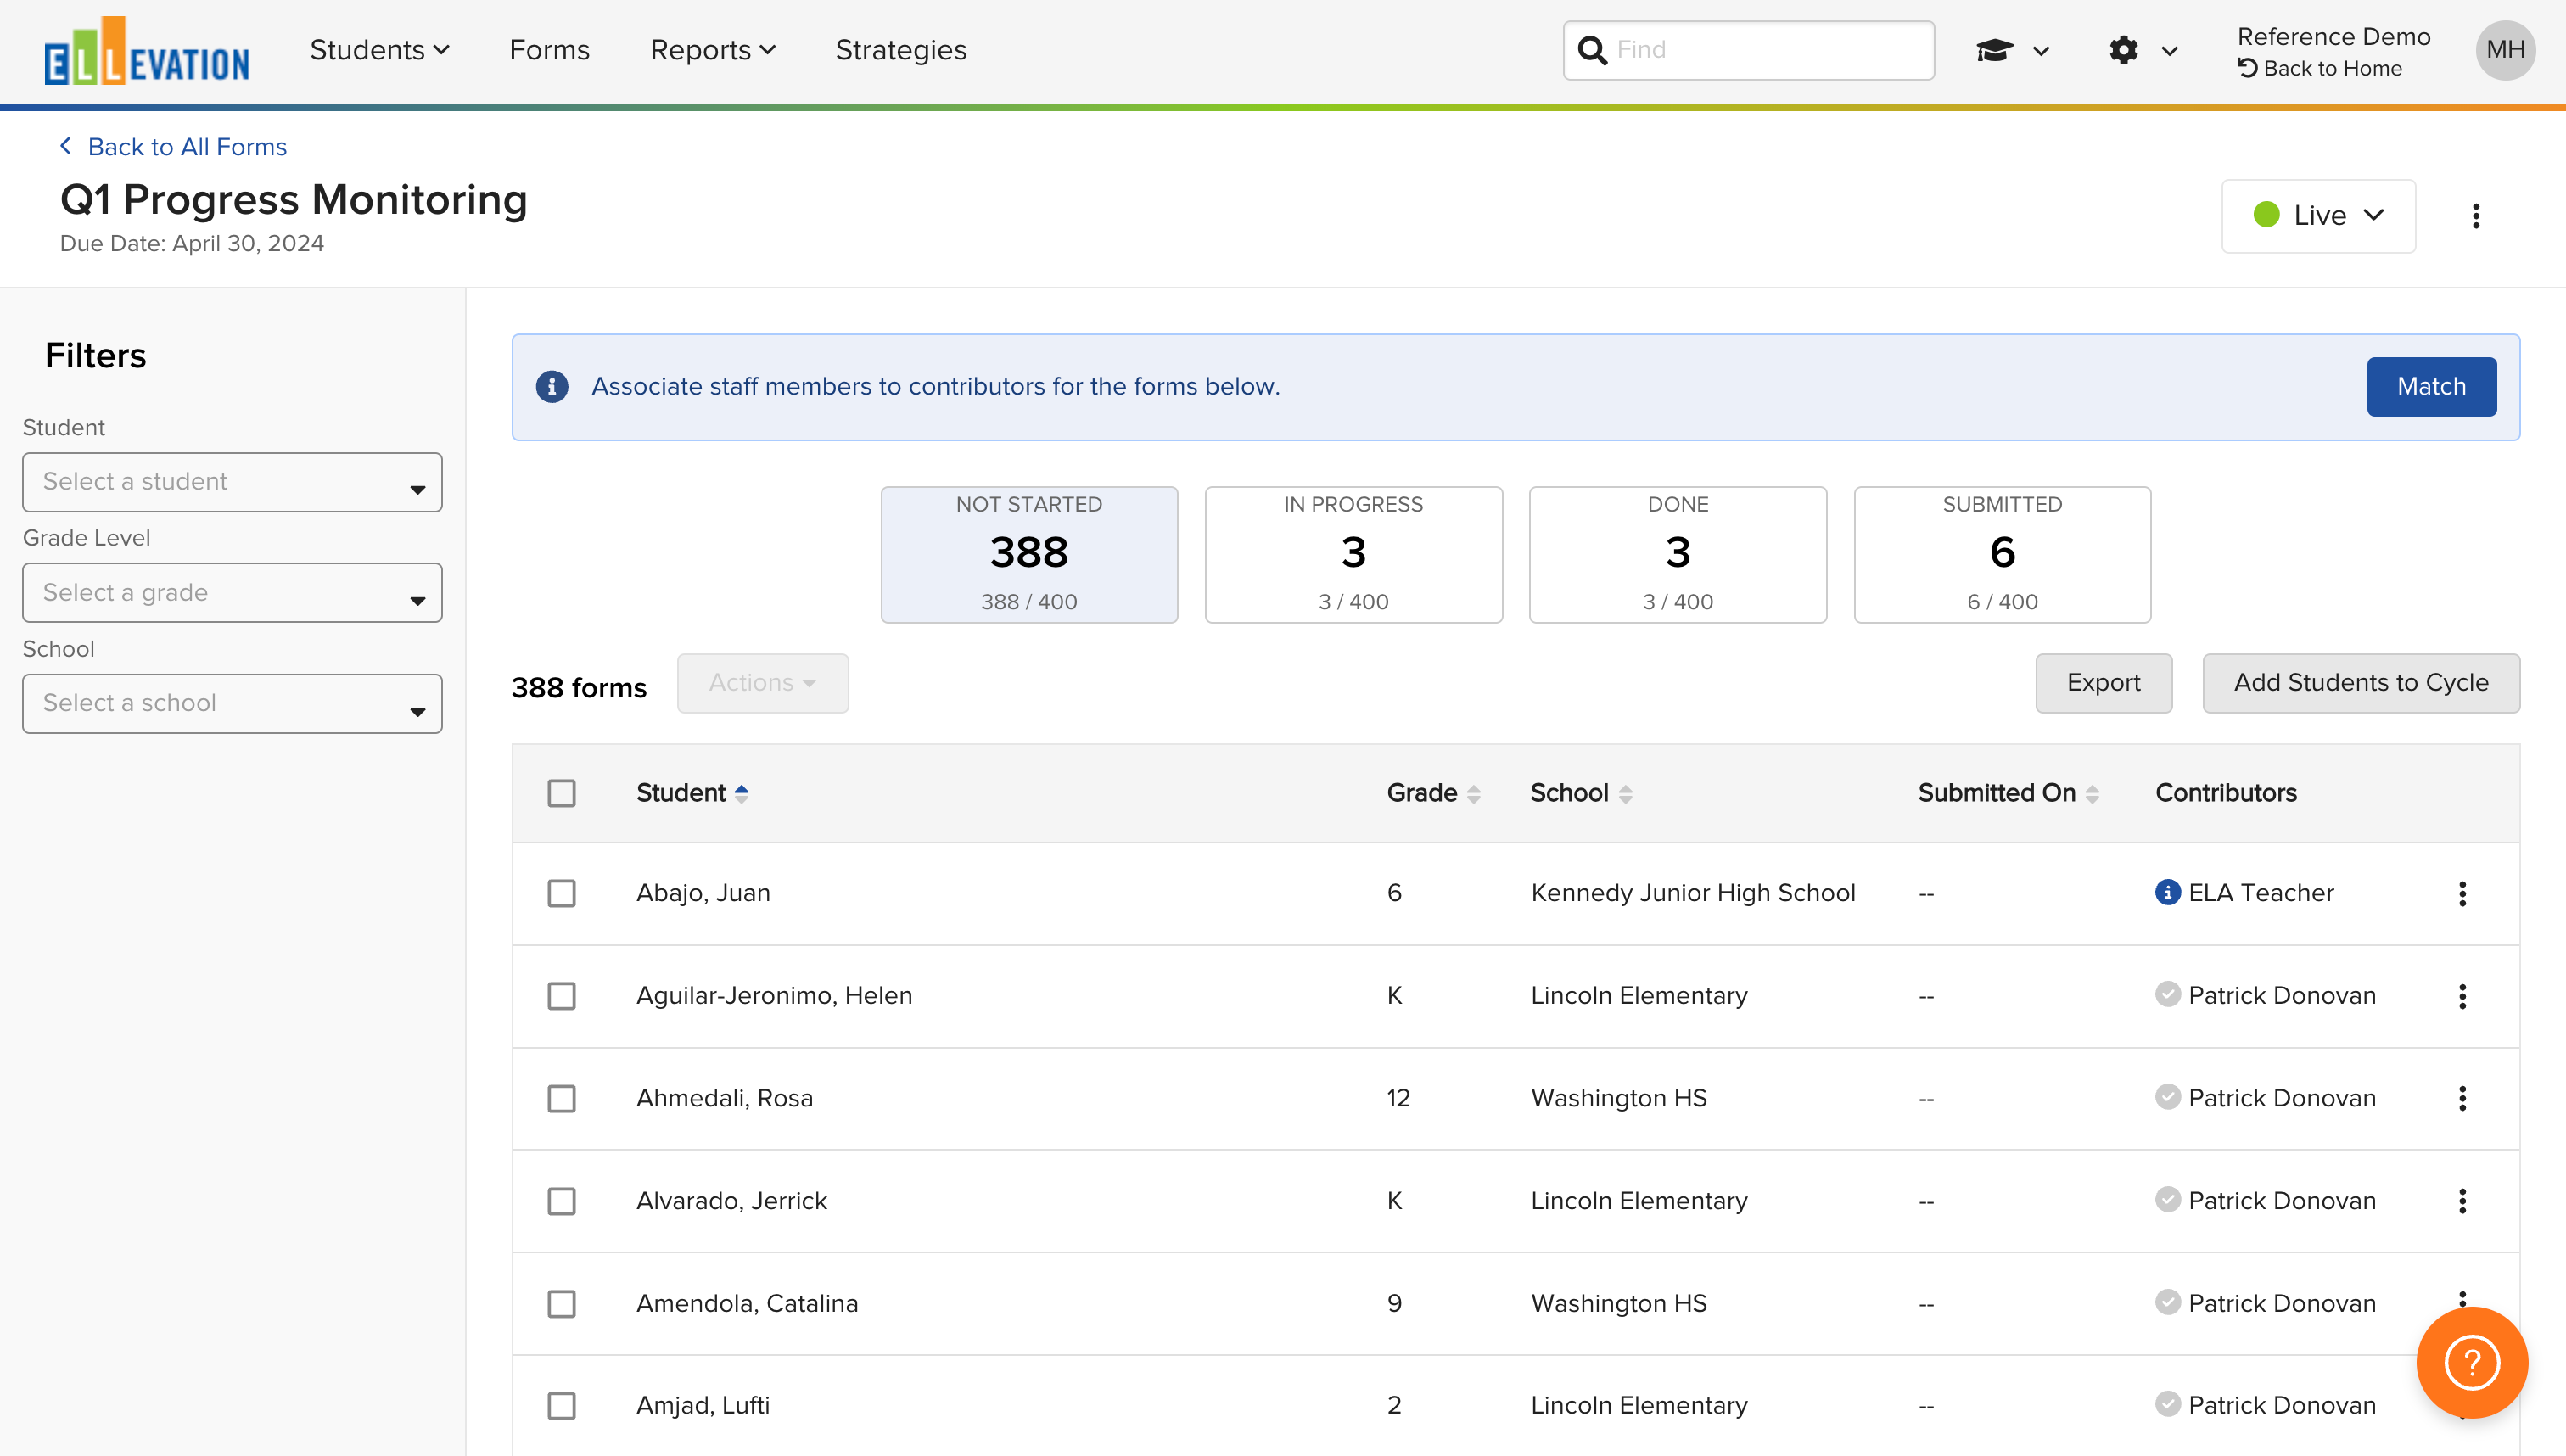Expand the Students nav menu
The height and width of the screenshot is (1456, 2566).
379,50
